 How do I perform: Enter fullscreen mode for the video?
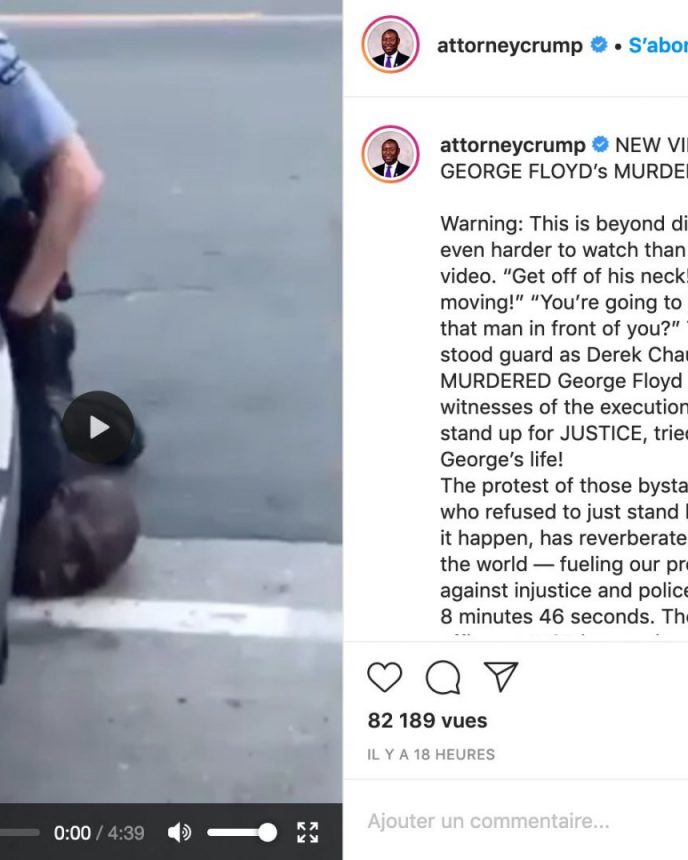coord(307,832)
